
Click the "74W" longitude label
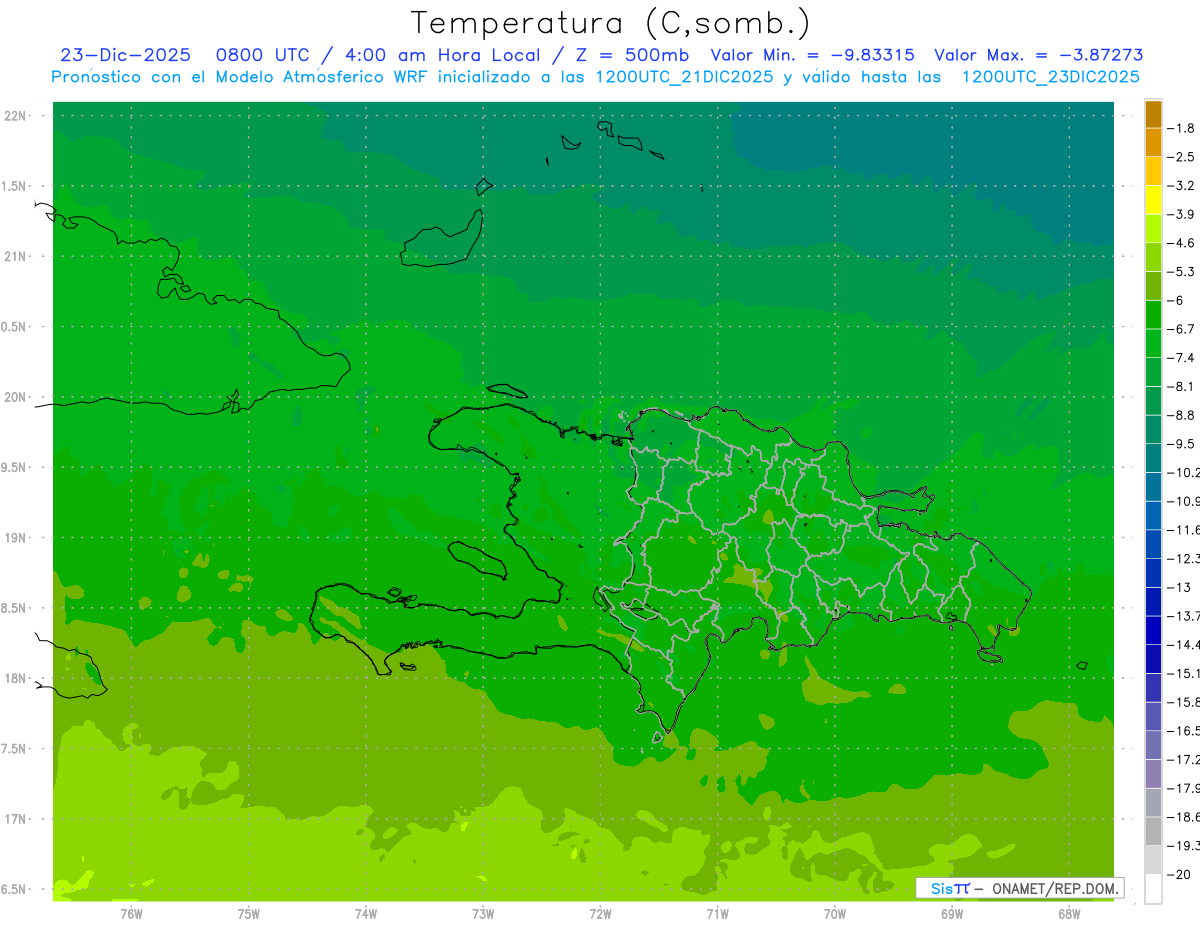coord(366,914)
